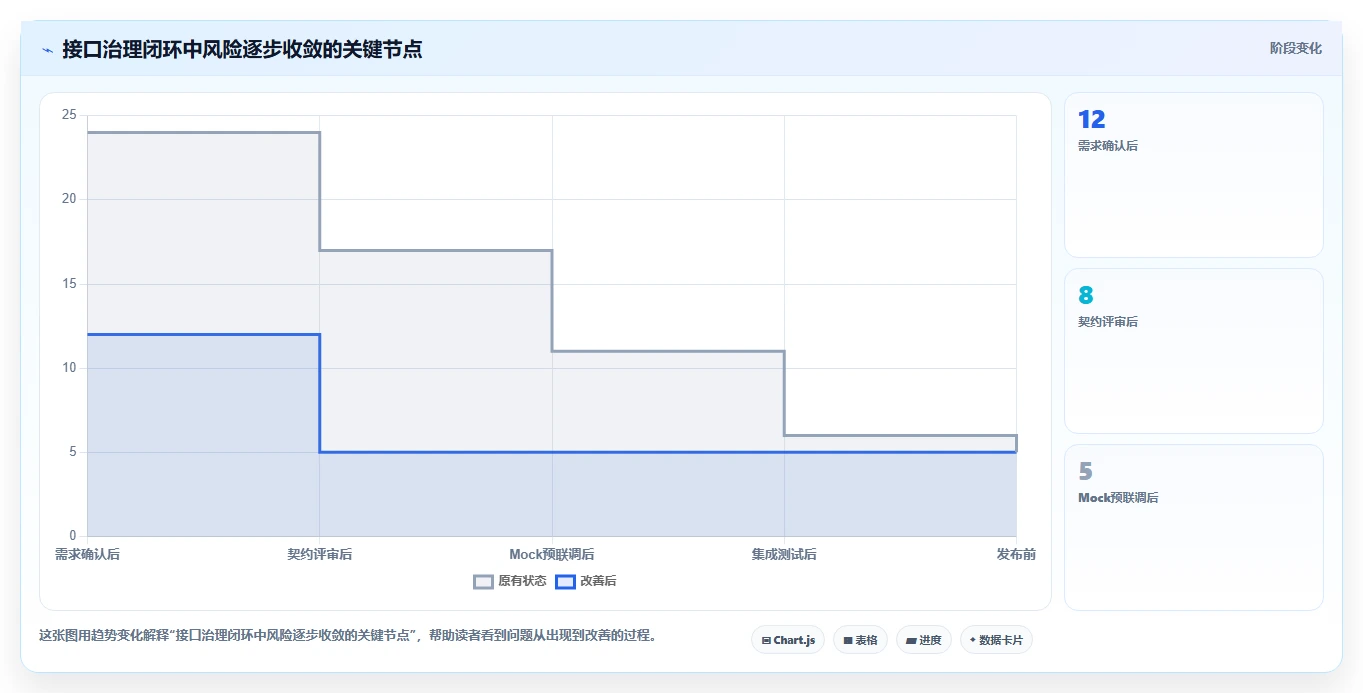Click the trend icon beside the chart title
1363x693 pixels.
pos(47,50)
